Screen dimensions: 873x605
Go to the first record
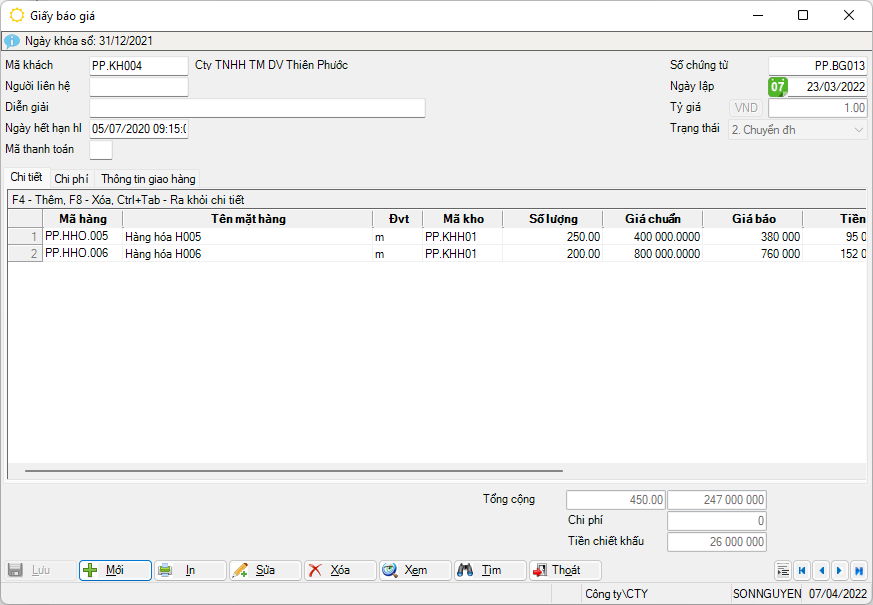(x=802, y=570)
